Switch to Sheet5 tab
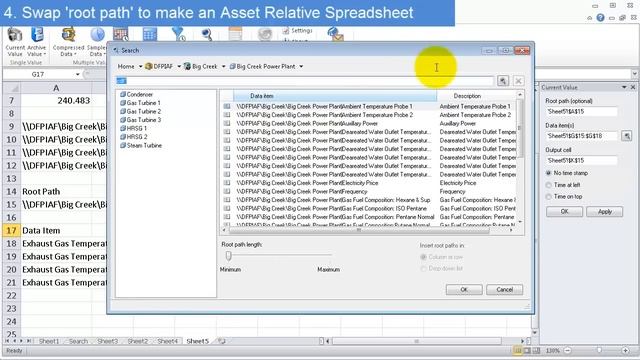 click(x=198, y=341)
